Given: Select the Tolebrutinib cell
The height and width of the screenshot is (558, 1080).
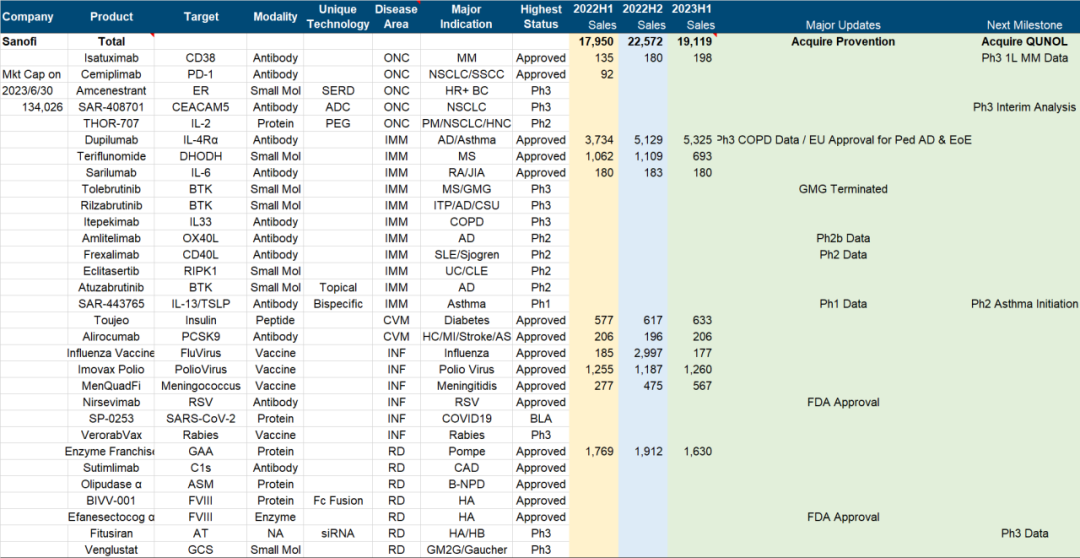Looking at the screenshot, I should pyautogui.click(x=111, y=189).
